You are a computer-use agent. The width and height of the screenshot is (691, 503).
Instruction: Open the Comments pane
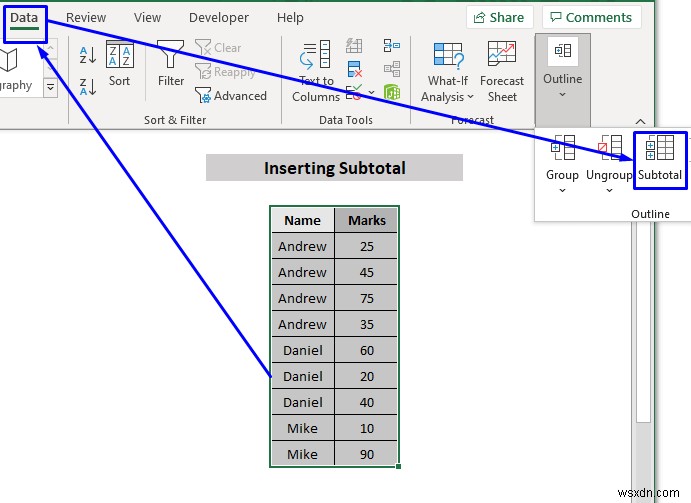pyautogui.click(x=591, y=17)
